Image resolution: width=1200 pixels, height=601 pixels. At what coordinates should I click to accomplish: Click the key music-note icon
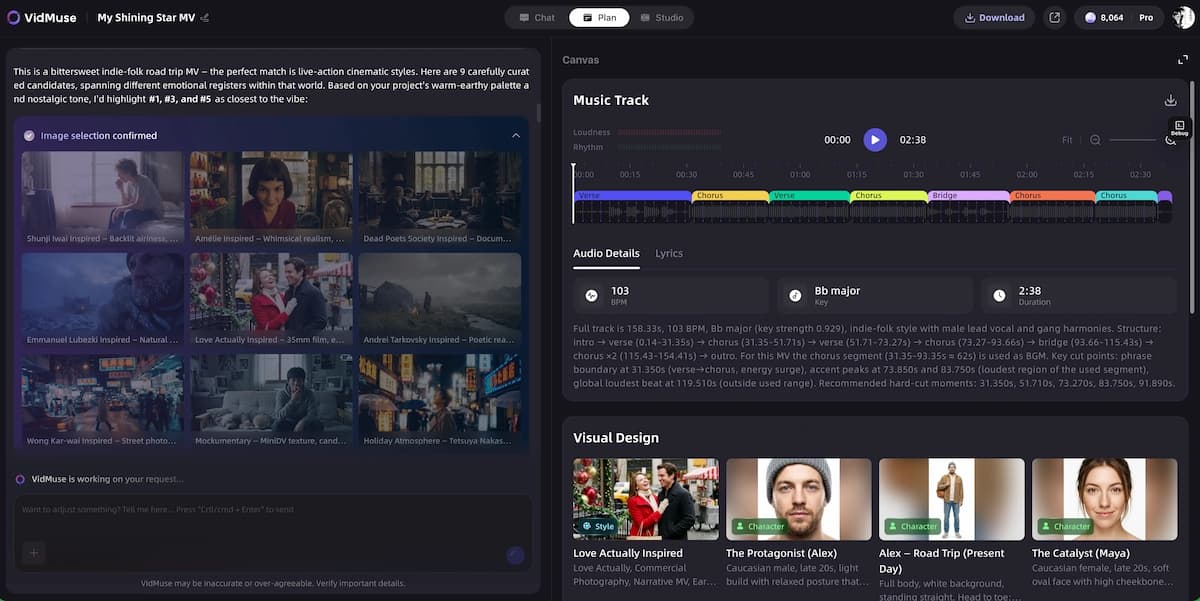[795, 296]
